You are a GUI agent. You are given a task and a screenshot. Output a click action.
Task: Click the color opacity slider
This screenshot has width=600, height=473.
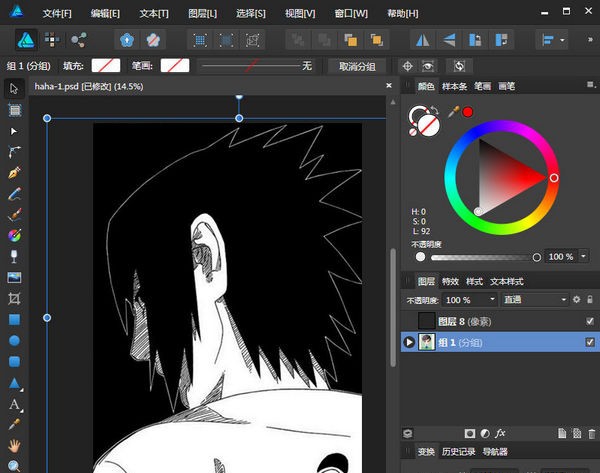(x=485, y=257)
